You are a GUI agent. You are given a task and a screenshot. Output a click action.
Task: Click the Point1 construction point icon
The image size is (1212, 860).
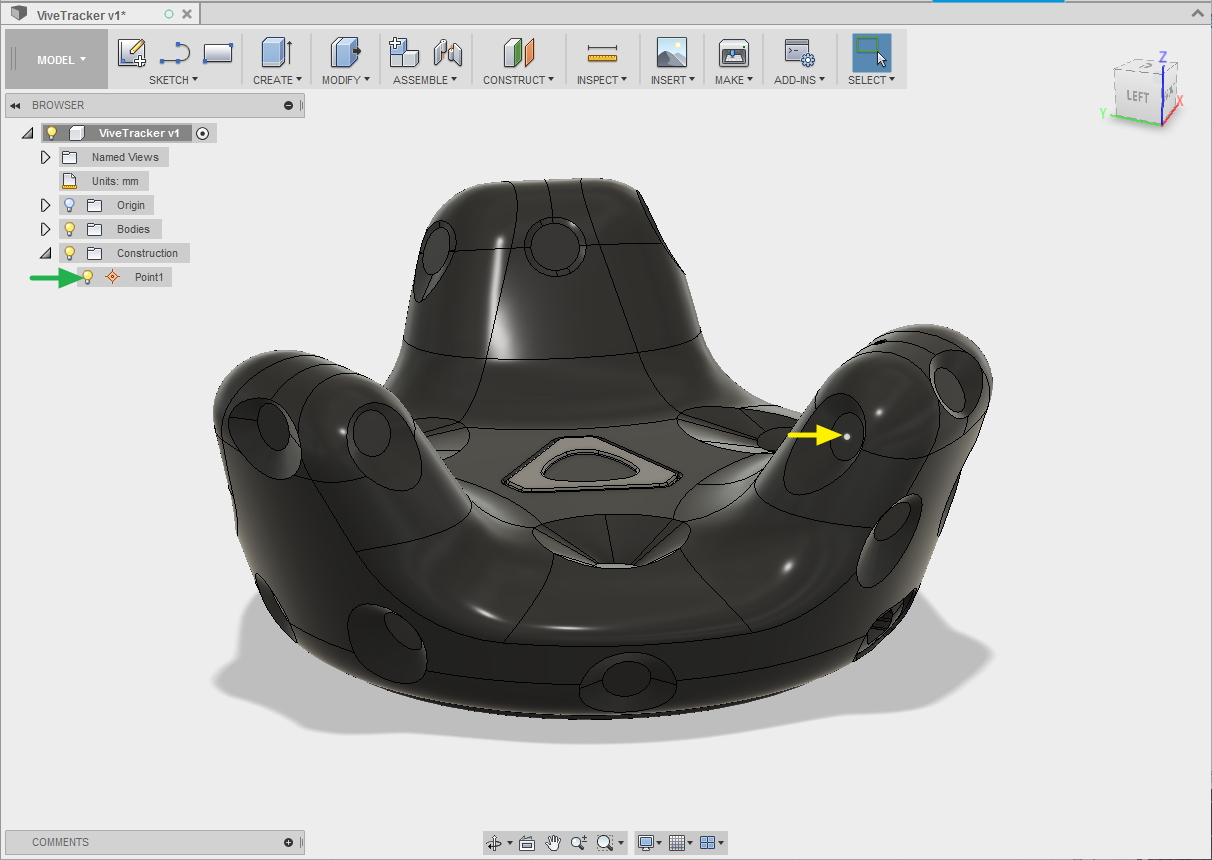[x=112, y=277]
